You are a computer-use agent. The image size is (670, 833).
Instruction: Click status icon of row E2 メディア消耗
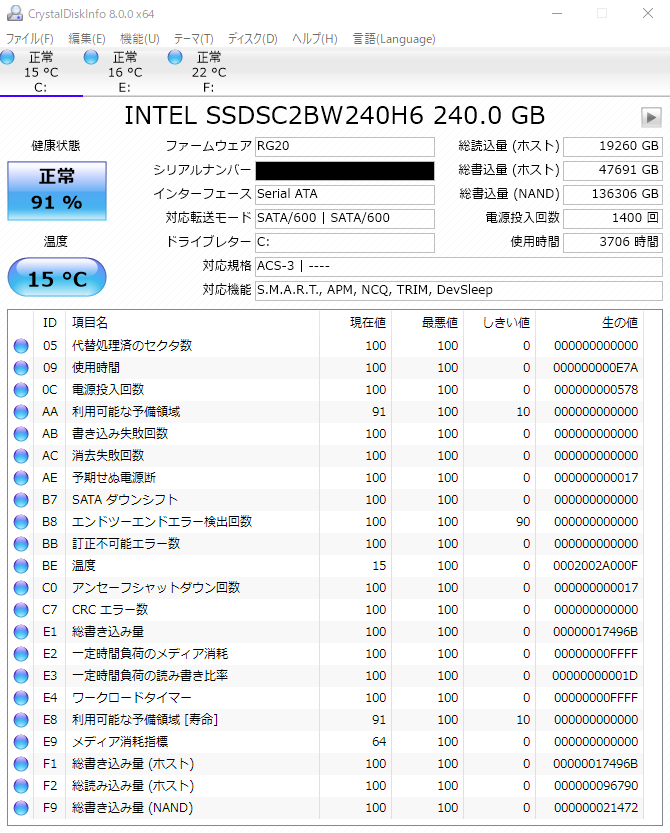click(x=21, y=654)
